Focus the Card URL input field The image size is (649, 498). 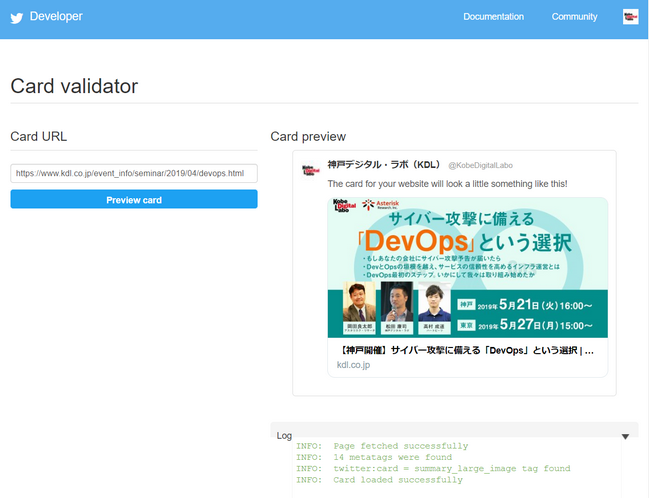134,173
